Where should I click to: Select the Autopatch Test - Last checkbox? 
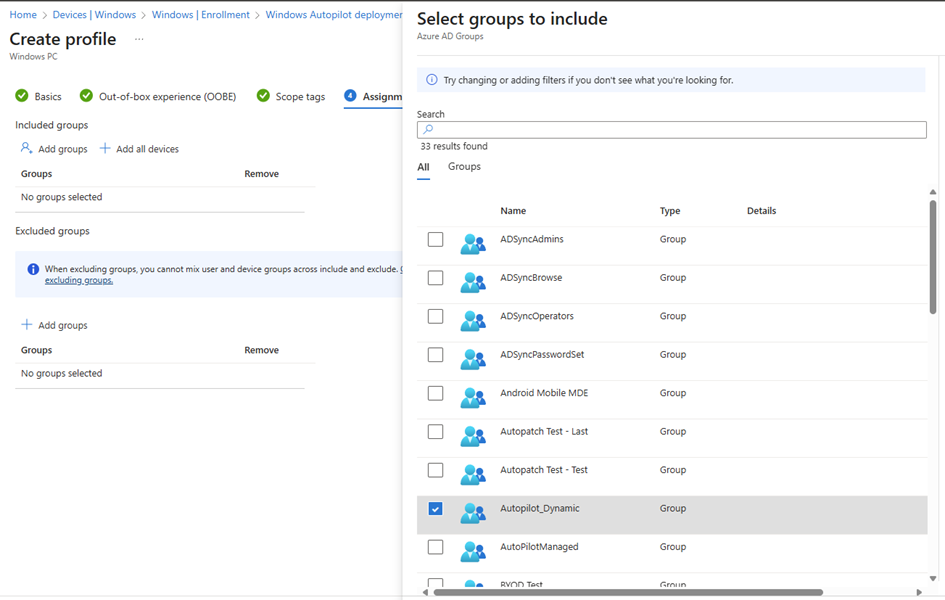click(x=435, y=432)
